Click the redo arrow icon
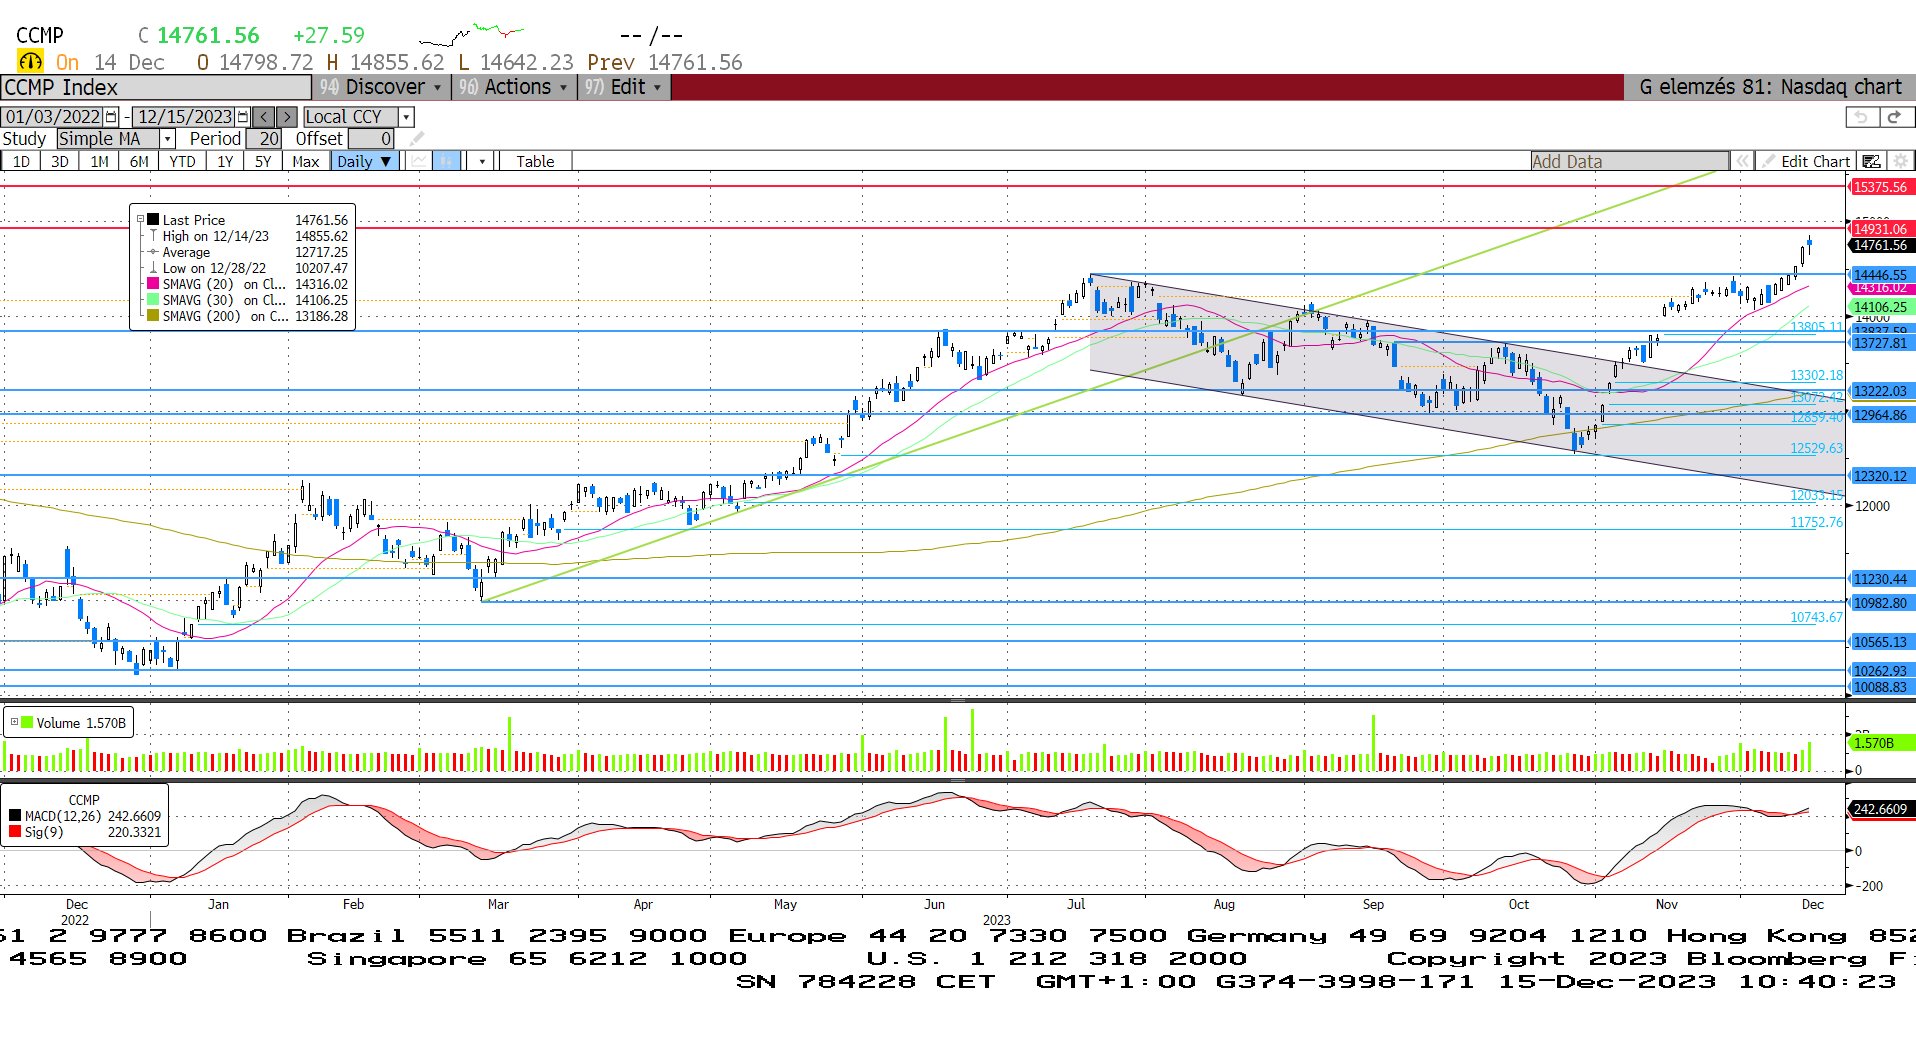1916x1037 pixels. (x=1894, y=117)
